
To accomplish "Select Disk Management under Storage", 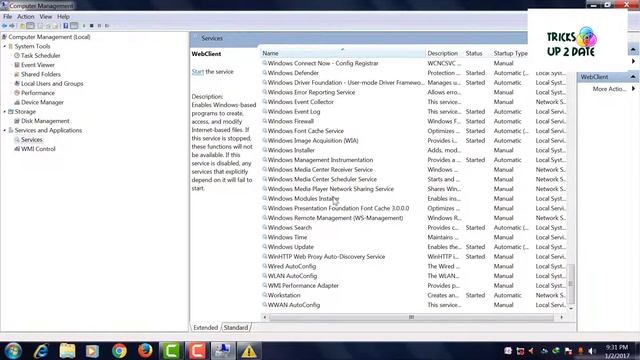I will click(x=45, y=121).
